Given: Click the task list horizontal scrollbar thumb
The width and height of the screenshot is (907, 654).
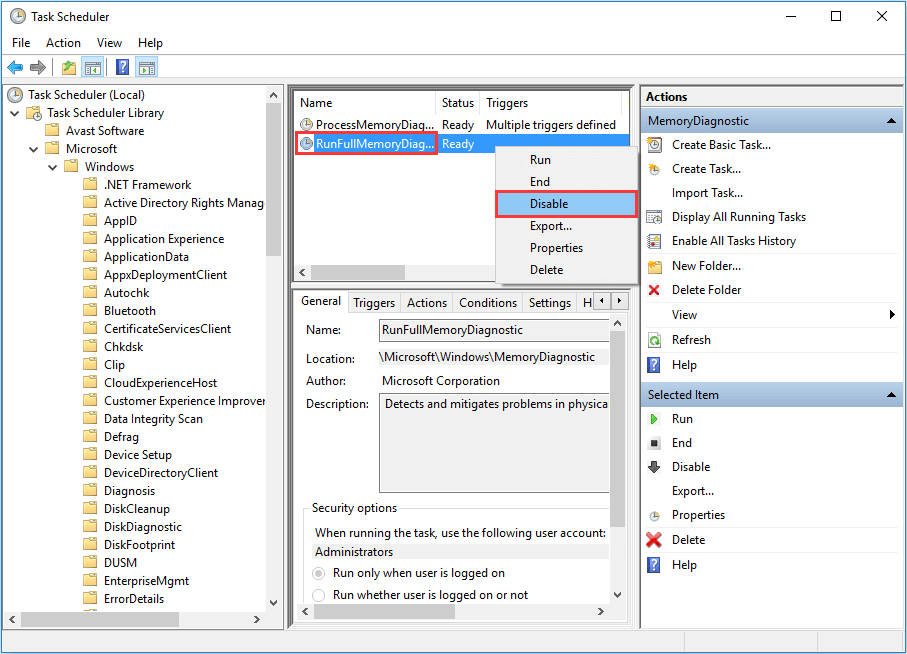Looking at the screenshot, I should coord(357,272).
